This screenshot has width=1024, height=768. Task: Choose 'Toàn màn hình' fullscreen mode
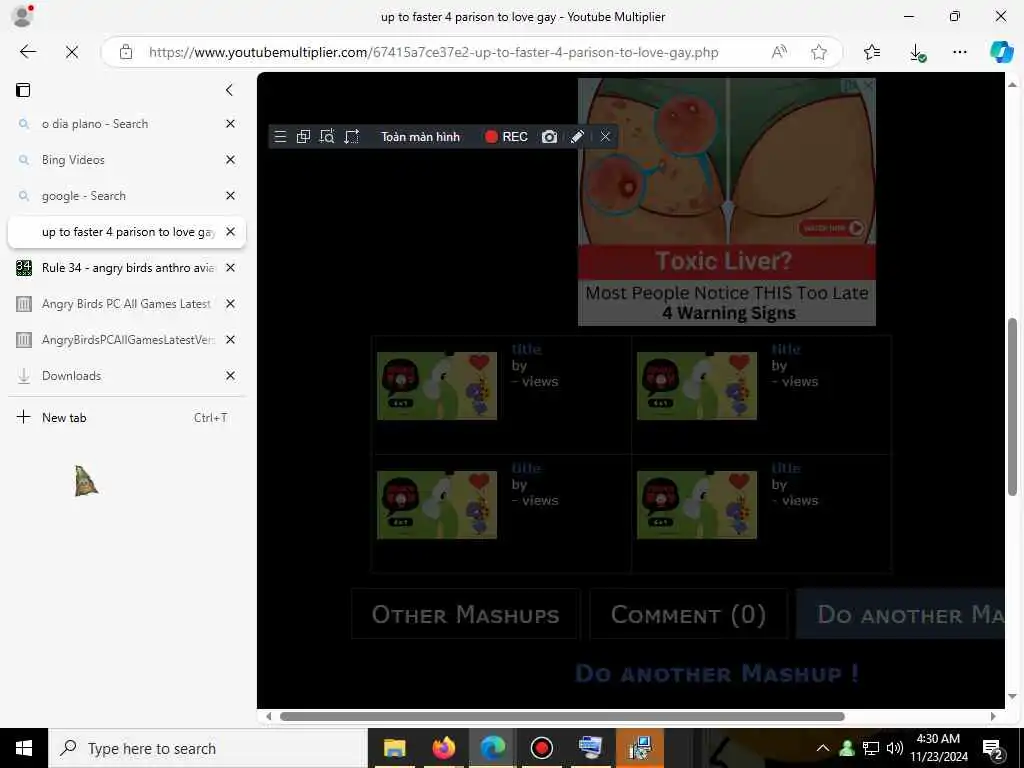[421, 136]
